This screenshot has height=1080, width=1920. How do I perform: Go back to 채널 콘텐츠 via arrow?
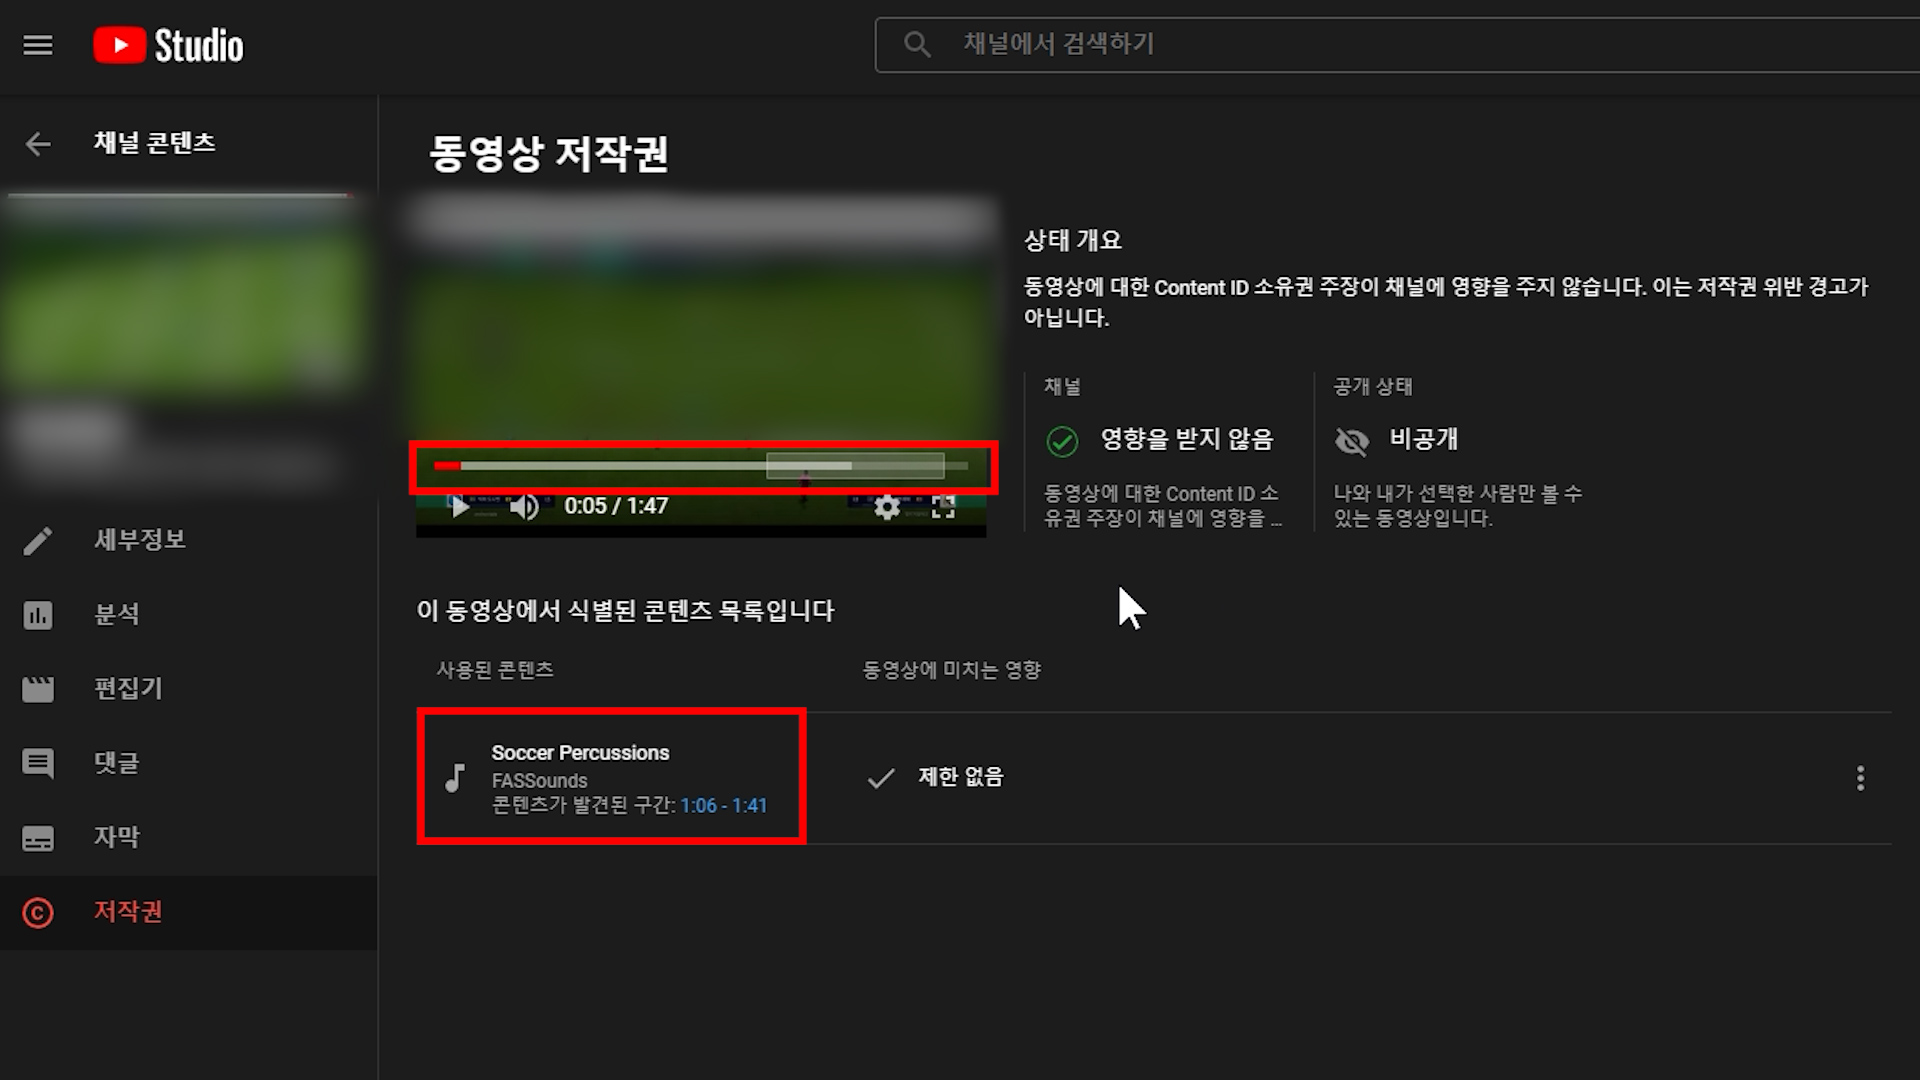pos(38,144)
